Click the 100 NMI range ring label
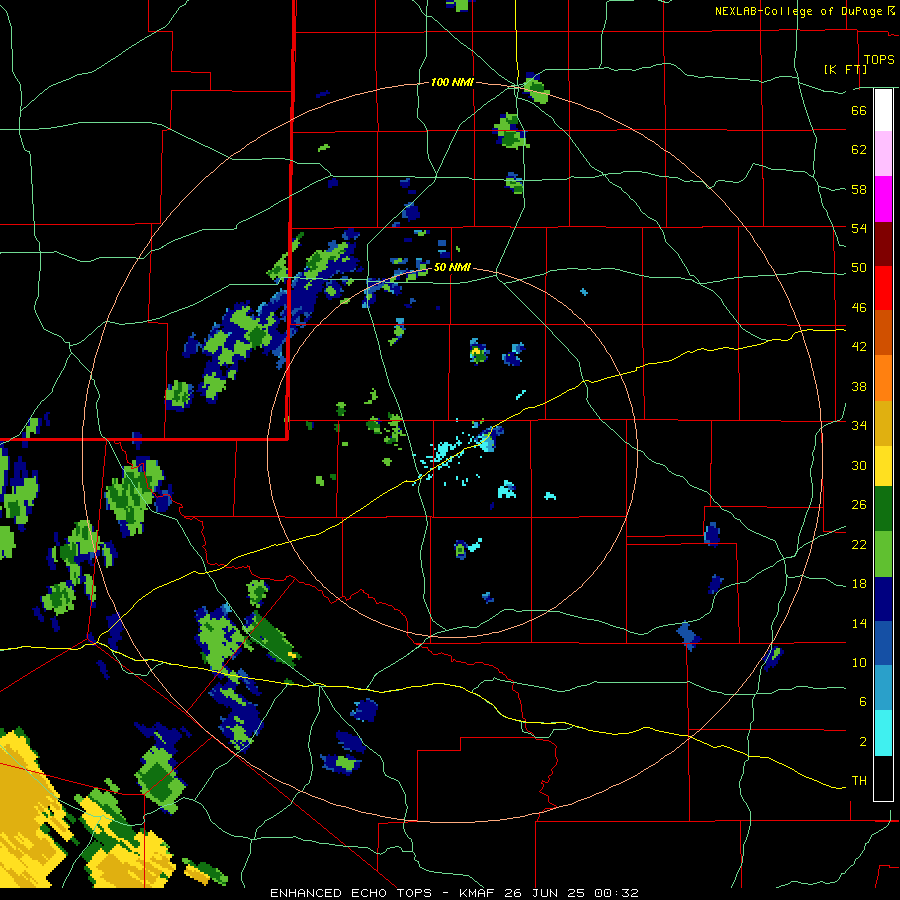This screenshot has height=900, width=900. pos(452,82)
